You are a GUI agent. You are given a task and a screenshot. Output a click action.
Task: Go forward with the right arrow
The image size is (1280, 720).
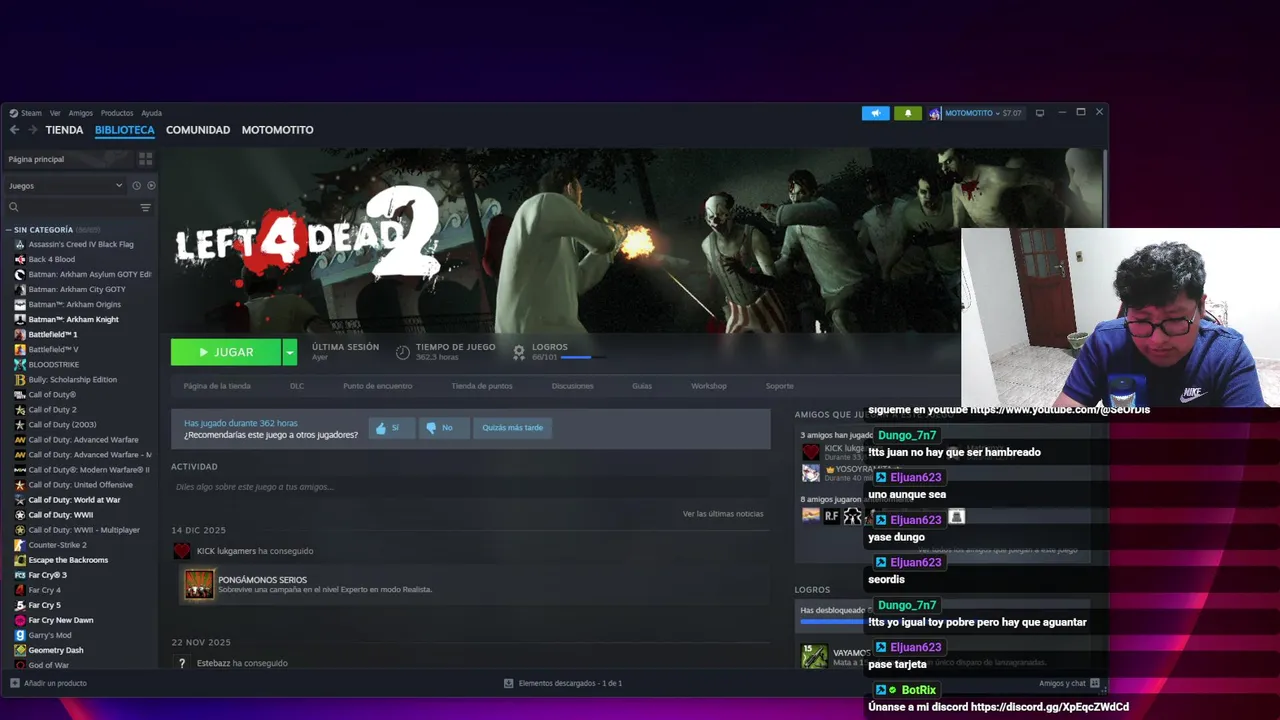tap(32, 130)
